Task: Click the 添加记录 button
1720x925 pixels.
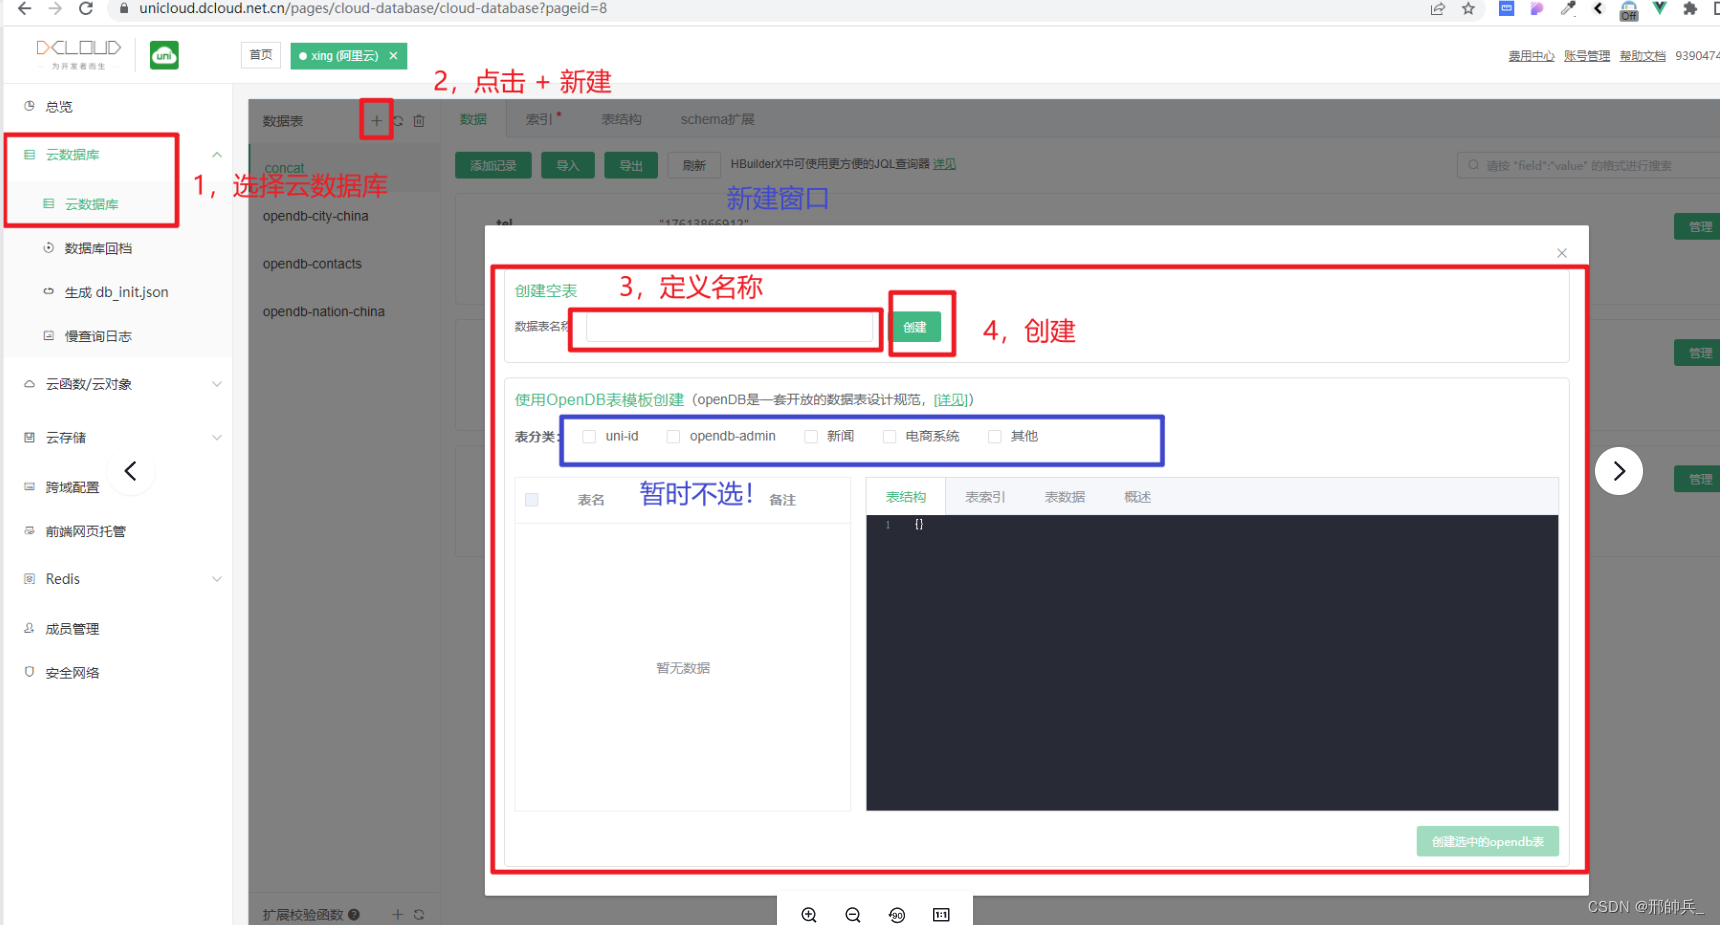Action: [493, 165]
